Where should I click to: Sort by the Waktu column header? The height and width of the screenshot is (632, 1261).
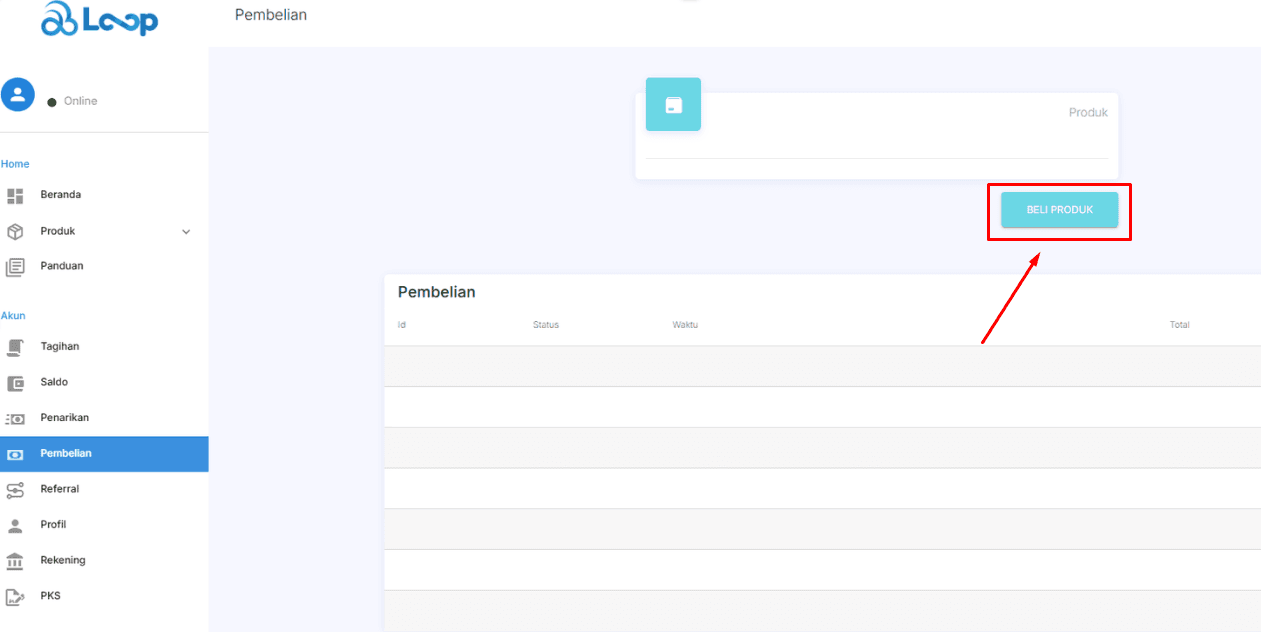tap(685, 325)
